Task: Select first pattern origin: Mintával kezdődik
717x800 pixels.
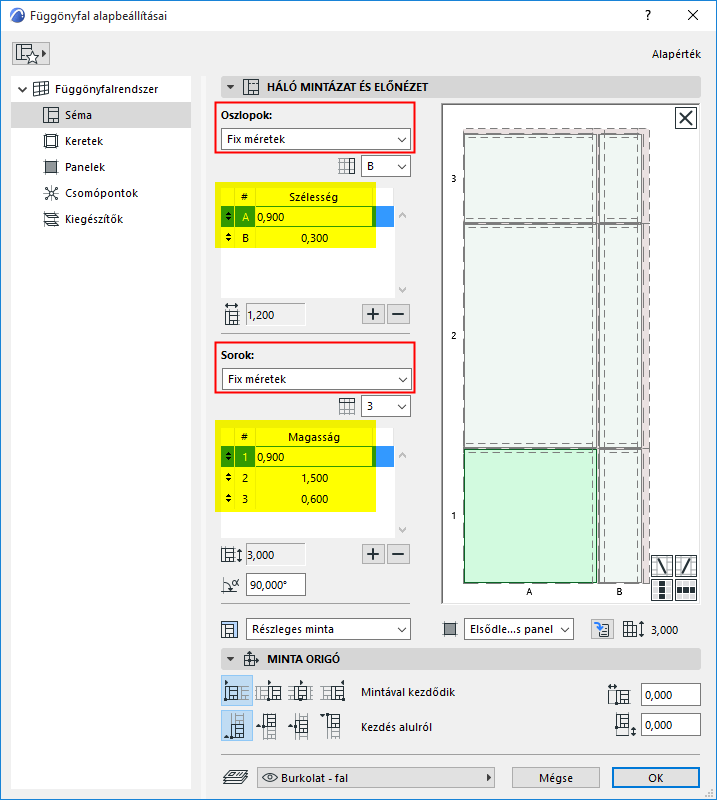Action: (237, 692)
